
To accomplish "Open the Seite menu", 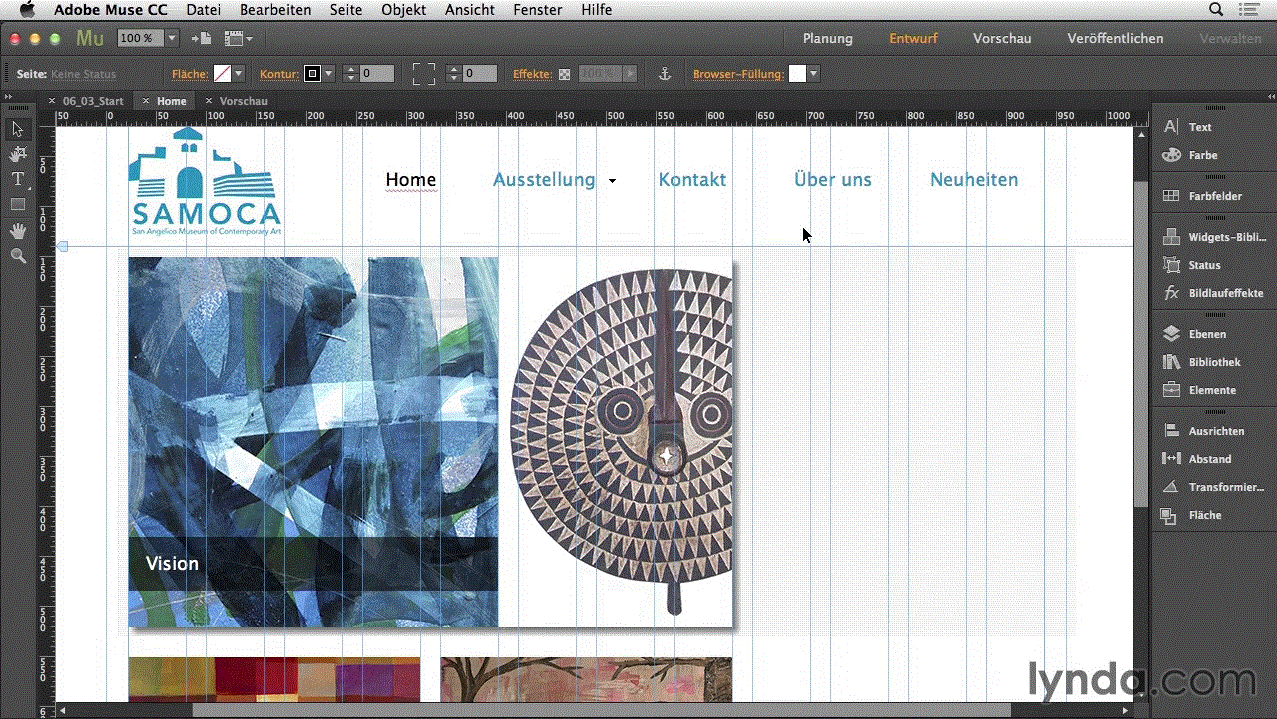I will coord(346,10).
